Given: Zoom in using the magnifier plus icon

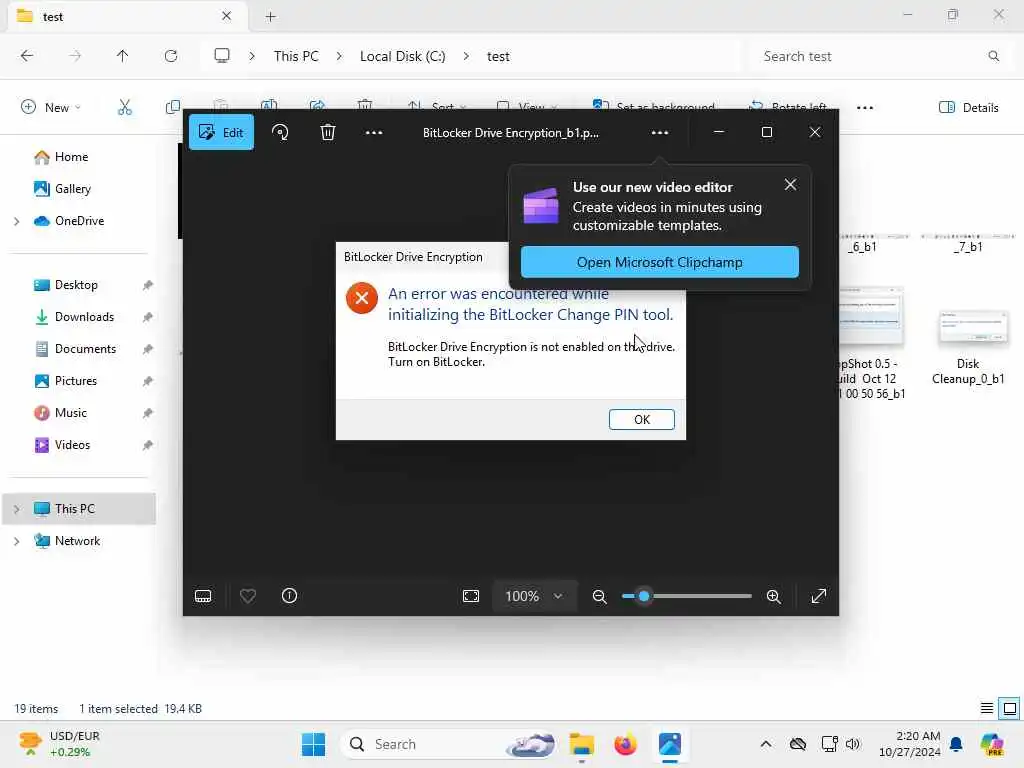Looking at the screenshot, I should tap(774, 596).
